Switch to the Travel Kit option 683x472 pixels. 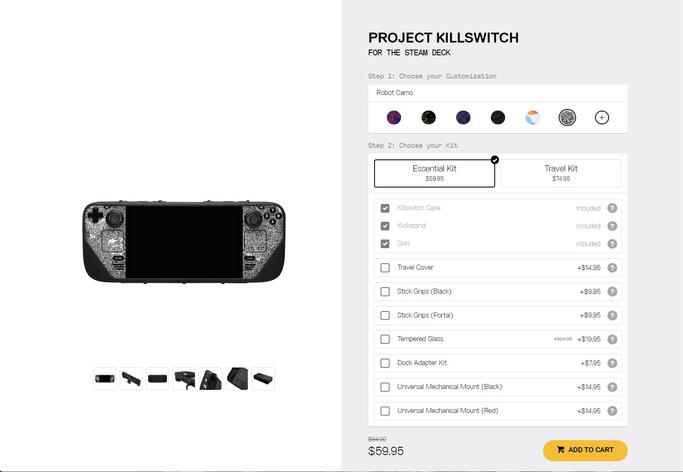(561, 173)
